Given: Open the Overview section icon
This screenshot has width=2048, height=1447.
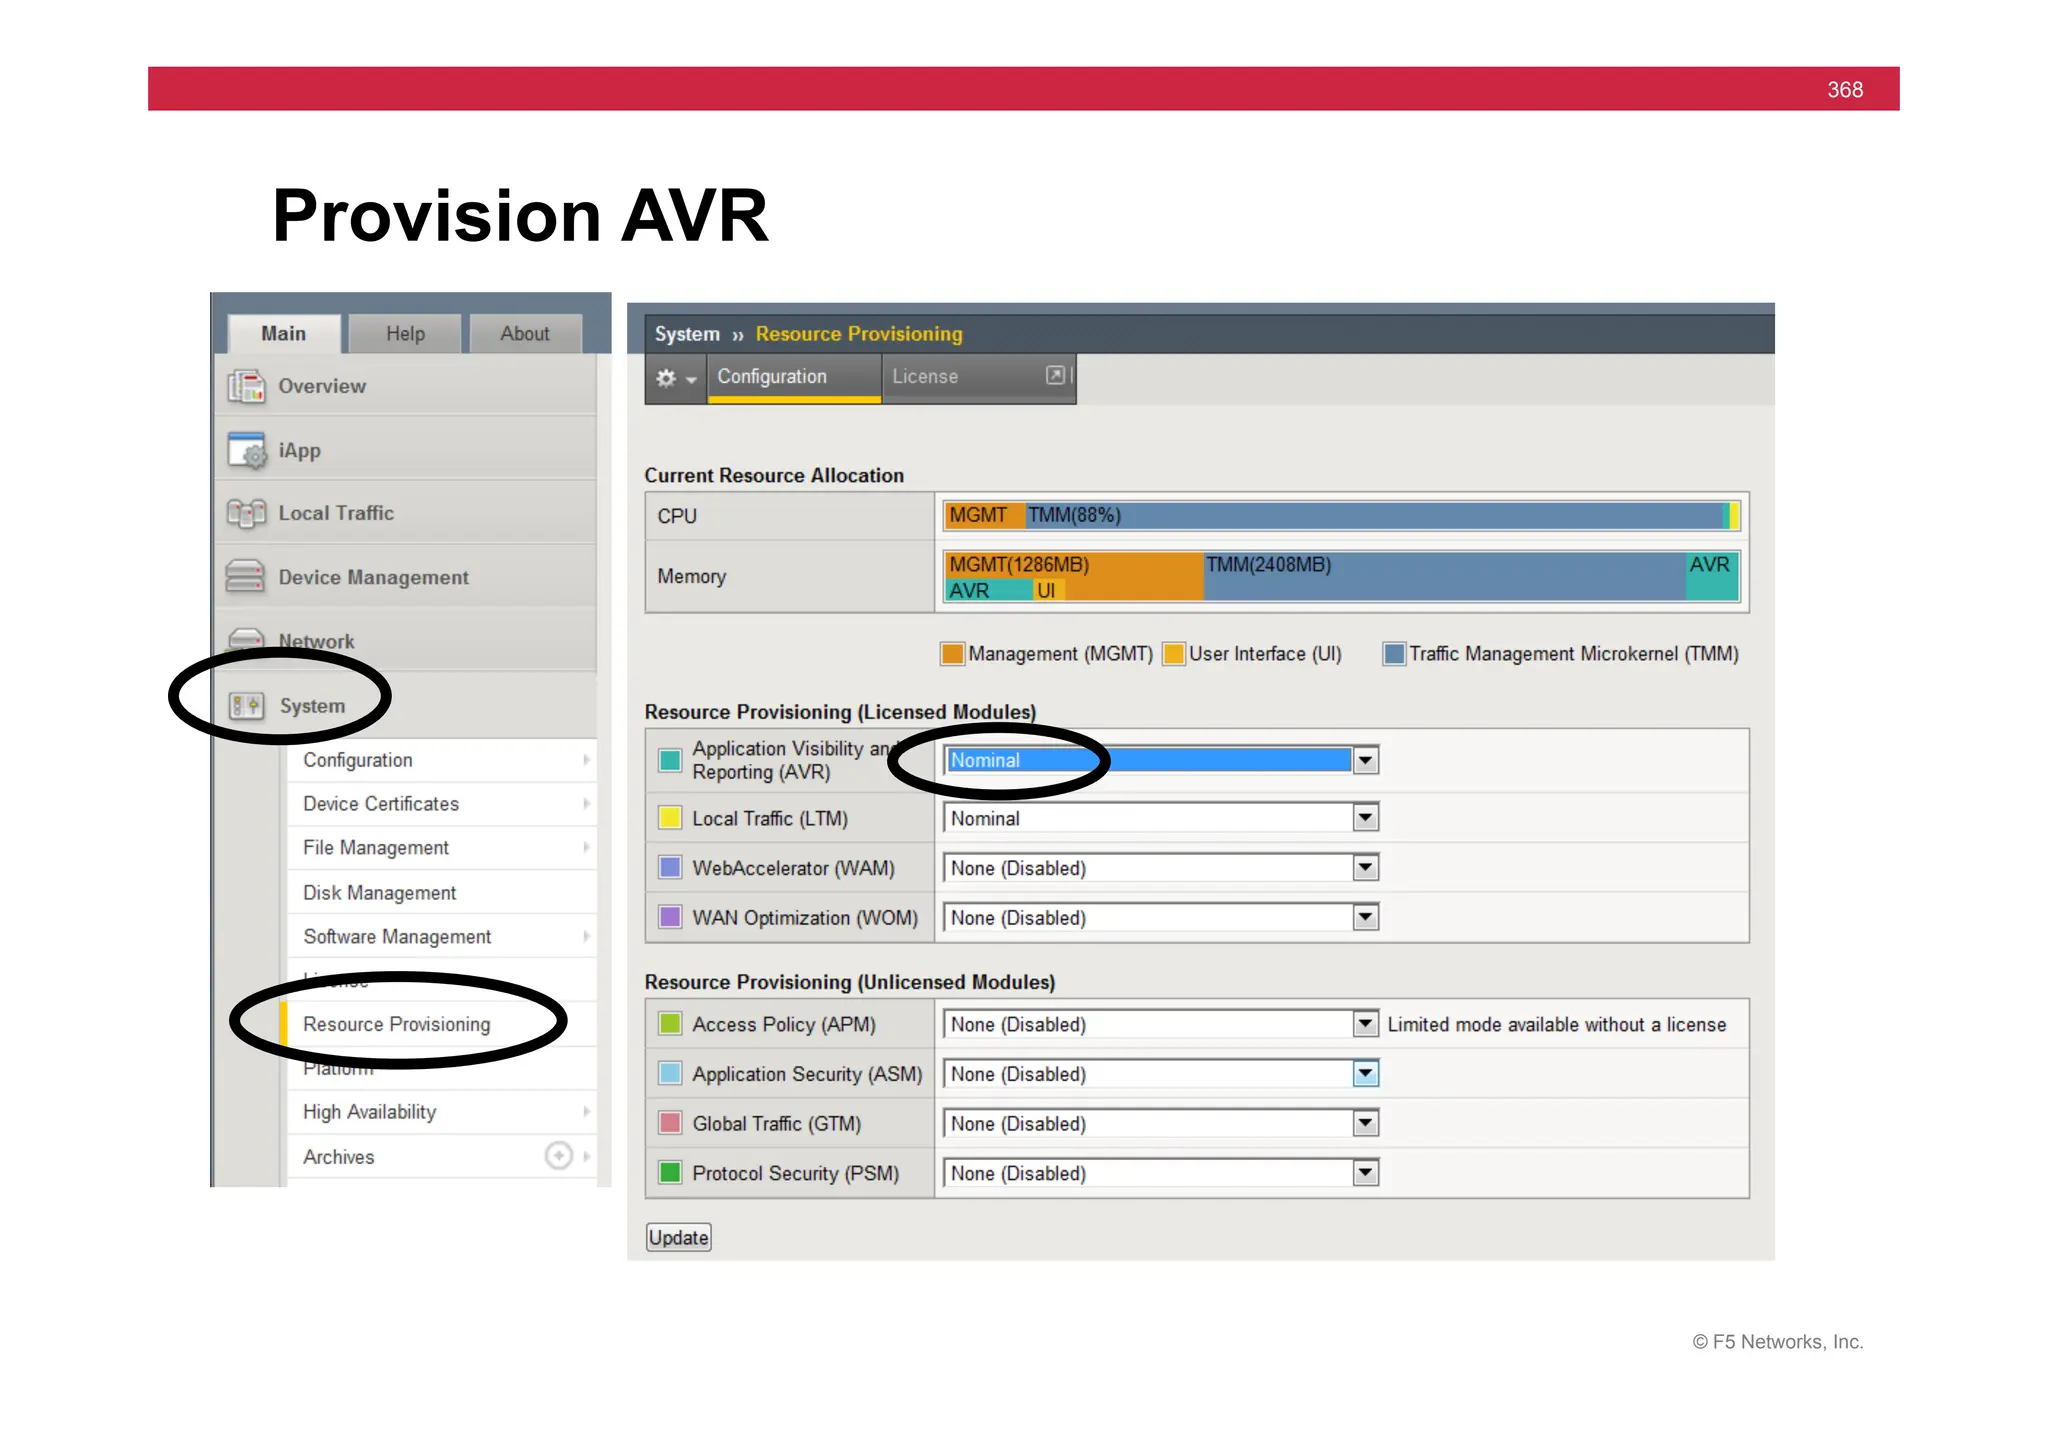Looking at the screenshot, I should pos(246,386).
